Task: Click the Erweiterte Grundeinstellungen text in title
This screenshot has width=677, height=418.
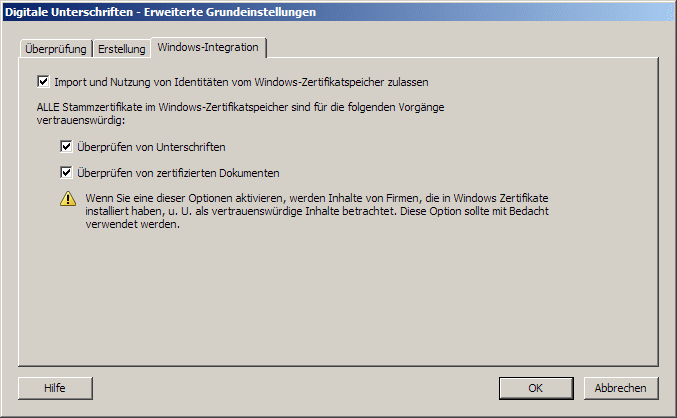Action: [x=230, y=12]
